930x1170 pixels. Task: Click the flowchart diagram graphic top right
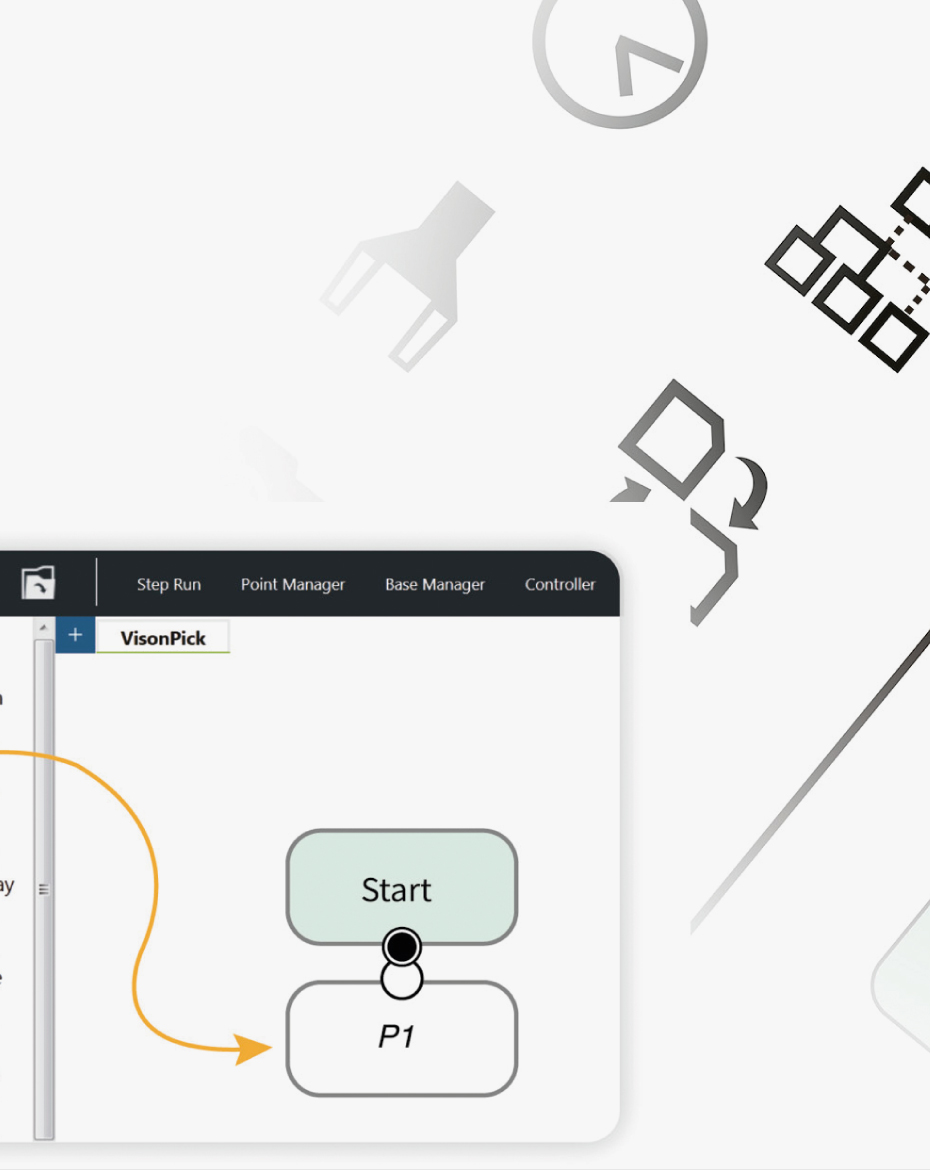click(855, 265)
